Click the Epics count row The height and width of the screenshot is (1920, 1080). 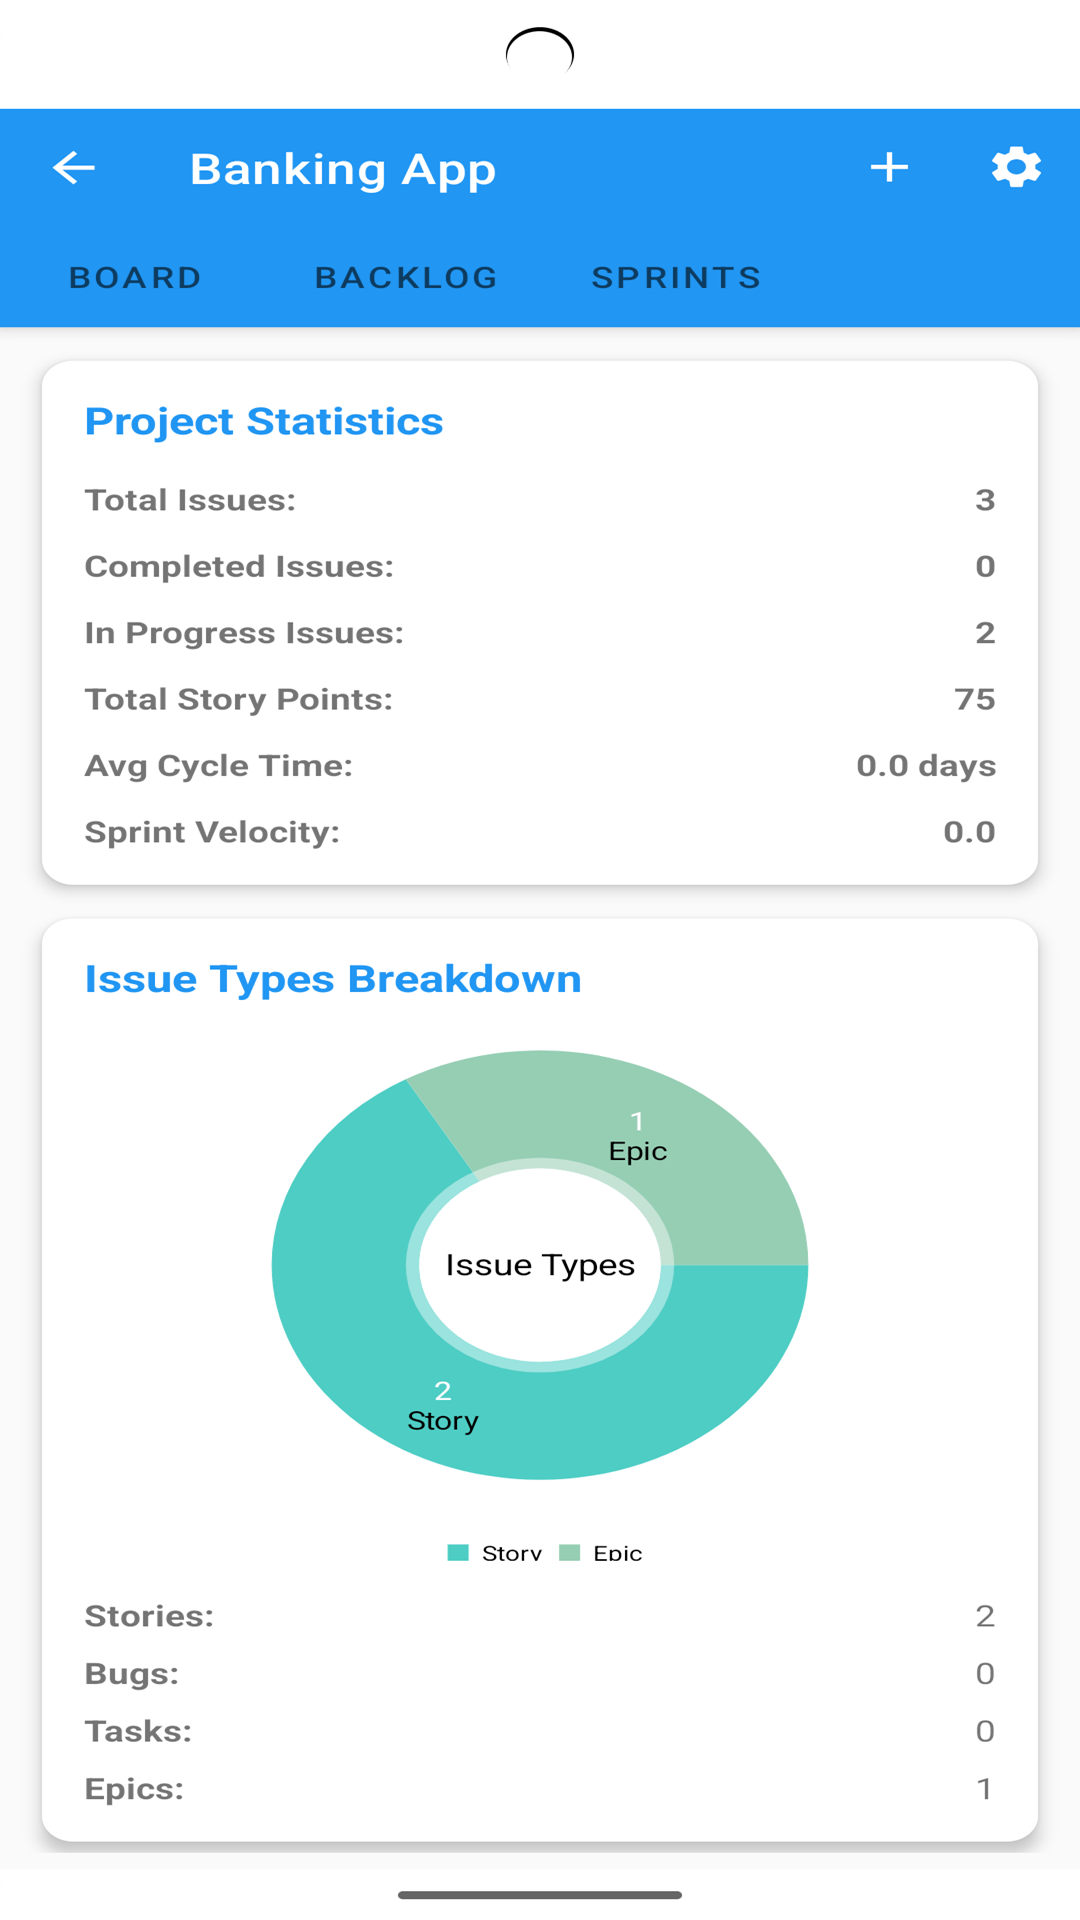(x=540, y=1788)
